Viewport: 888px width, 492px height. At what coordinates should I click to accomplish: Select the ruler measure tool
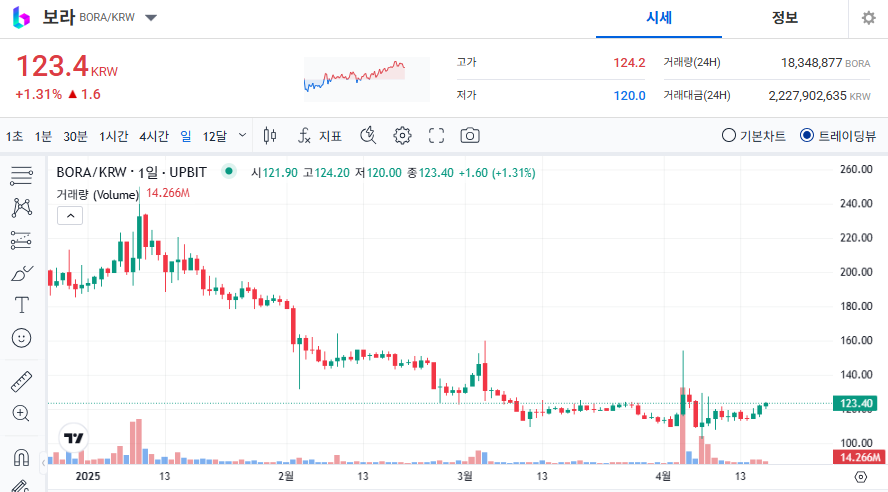[x=22, y=382]
